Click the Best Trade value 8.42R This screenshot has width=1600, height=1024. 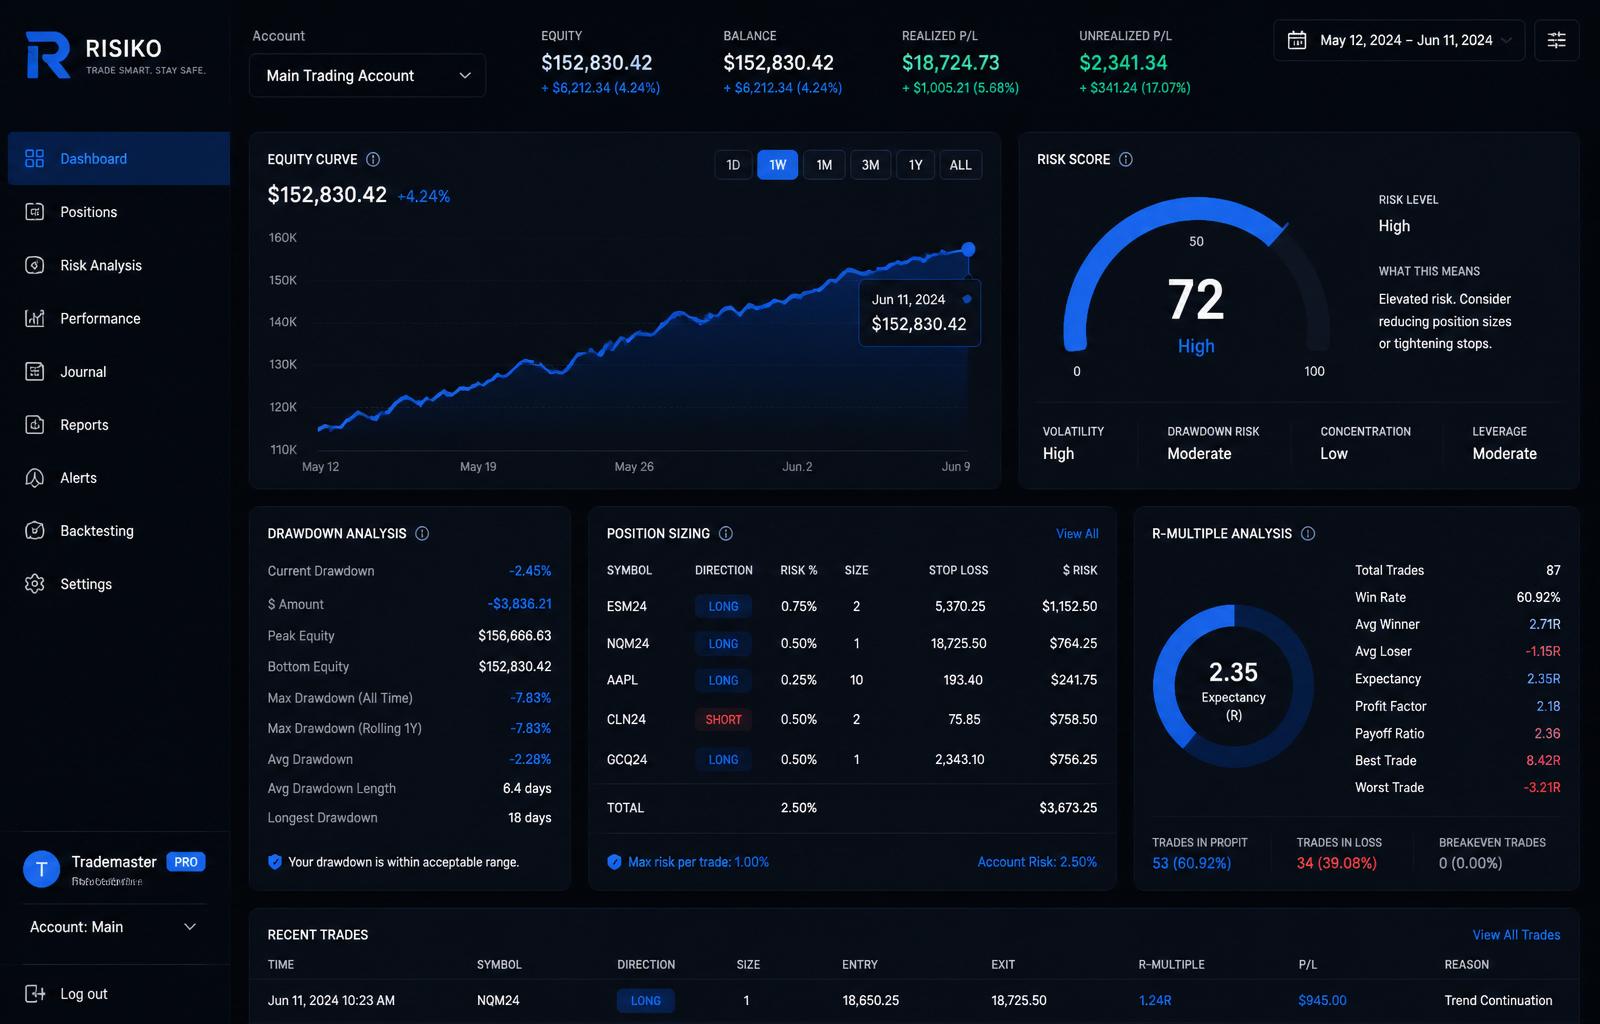coord(1543,760)
